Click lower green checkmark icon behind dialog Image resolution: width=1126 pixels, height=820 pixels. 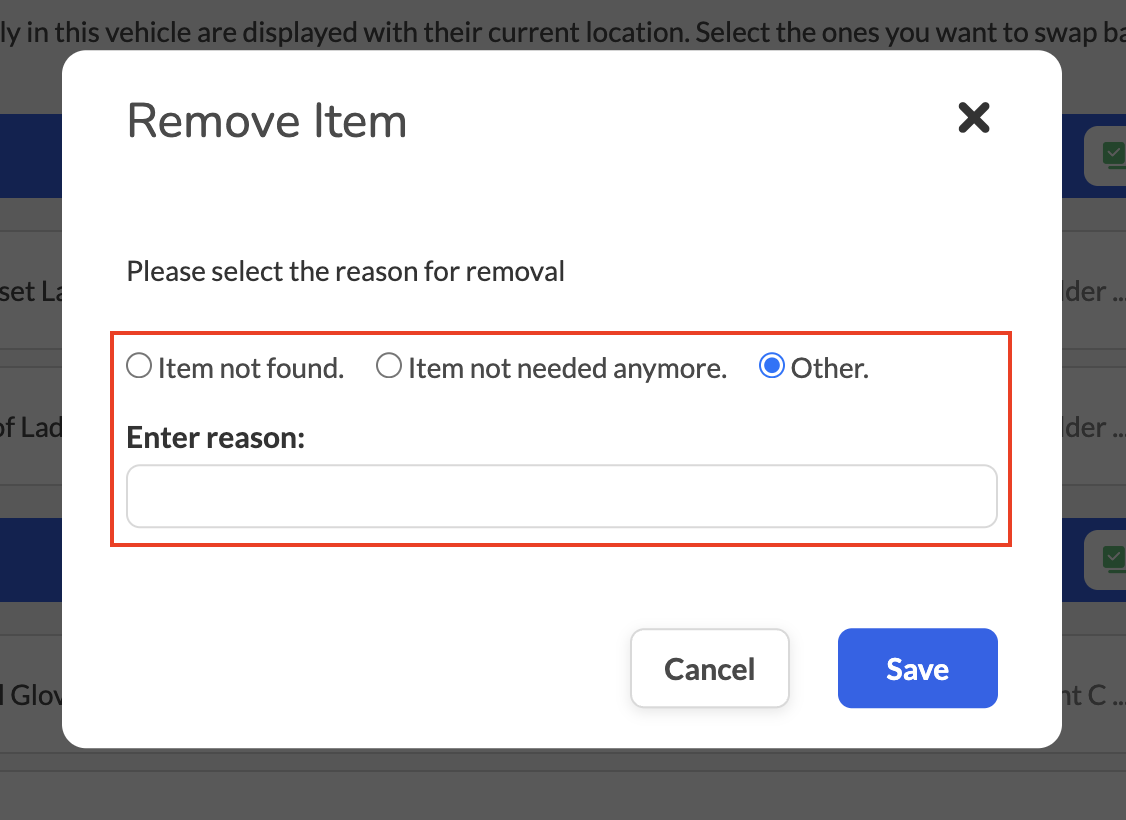[x=1114, y=559]
